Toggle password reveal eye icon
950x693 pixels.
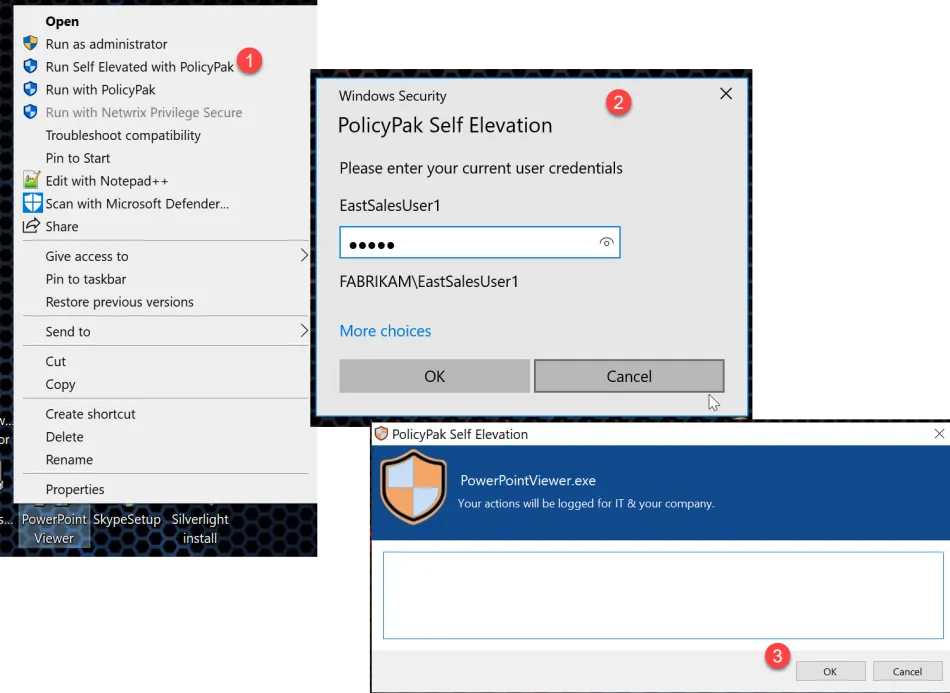(x=606, y=243)
